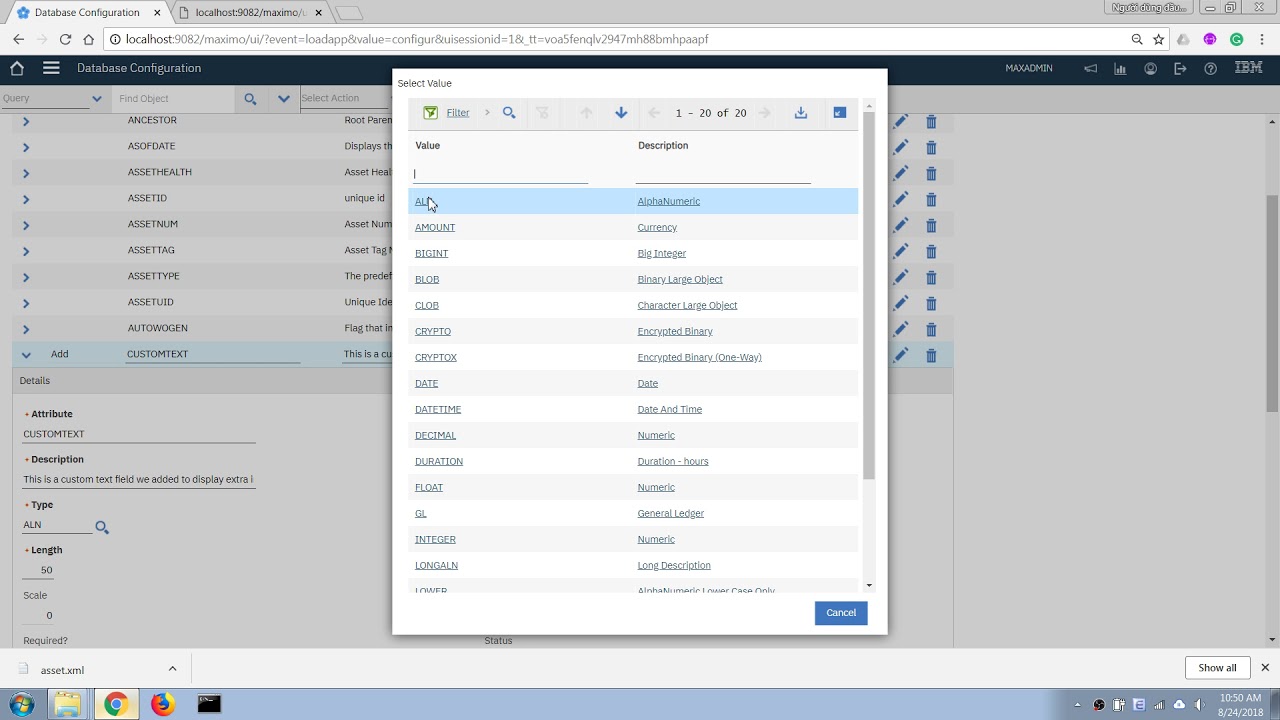This screenshot has width=1280, height=720.
Task: Open command prompt from the taskbar
Action: [x=209, y=704]
